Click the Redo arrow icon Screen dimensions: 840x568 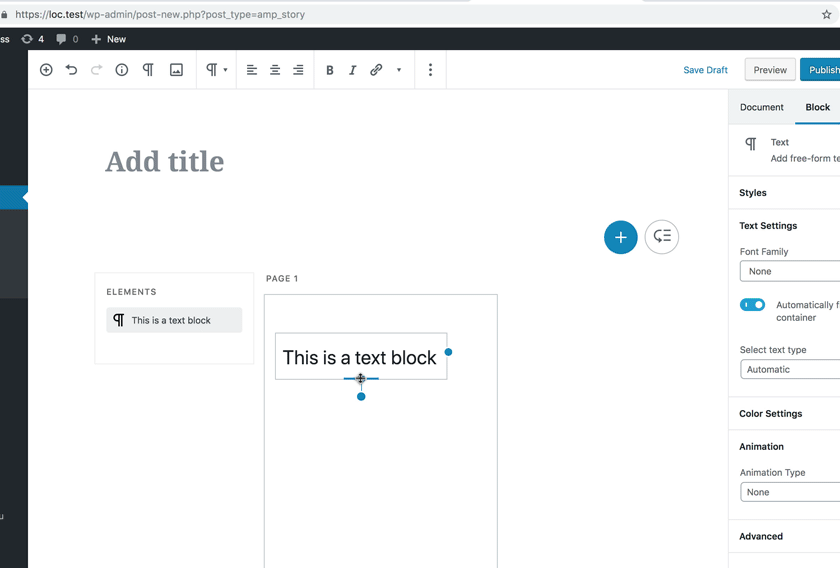[x=96, y=70]
